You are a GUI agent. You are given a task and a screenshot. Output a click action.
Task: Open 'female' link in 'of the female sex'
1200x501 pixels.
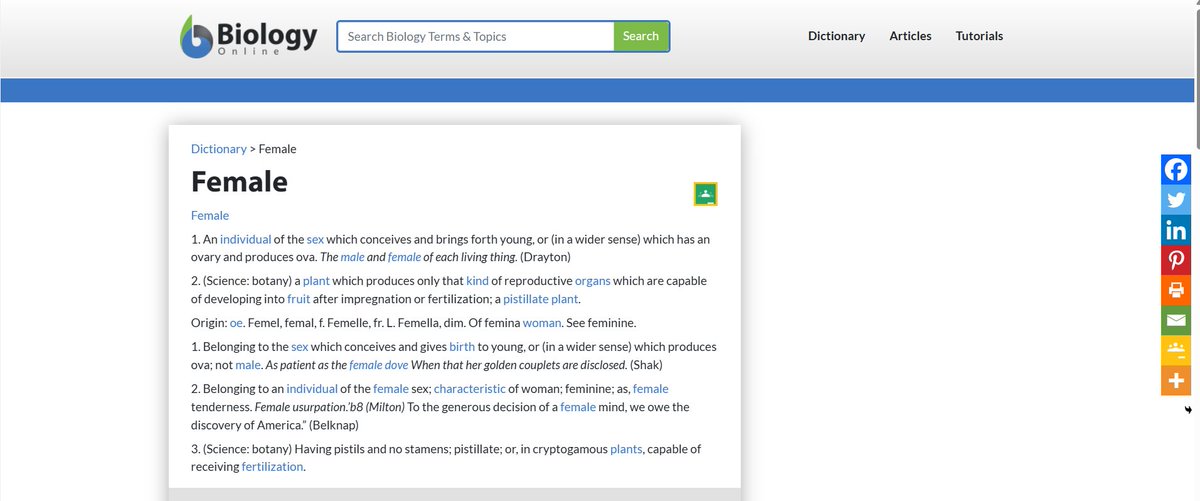(391, 389)
